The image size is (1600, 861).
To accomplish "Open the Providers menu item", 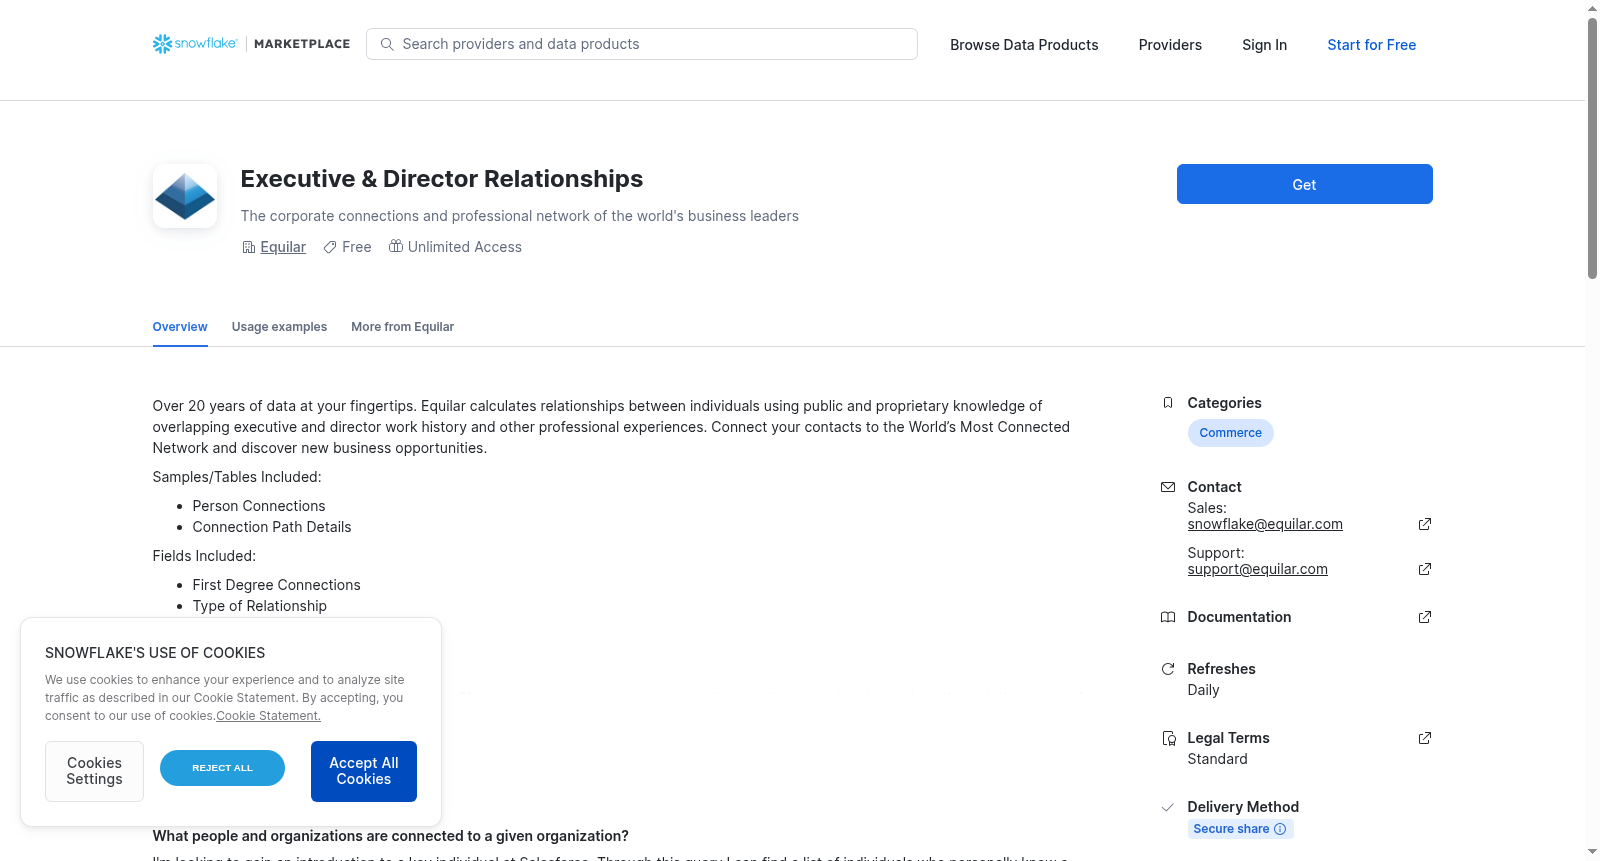I will (1170, 45).
